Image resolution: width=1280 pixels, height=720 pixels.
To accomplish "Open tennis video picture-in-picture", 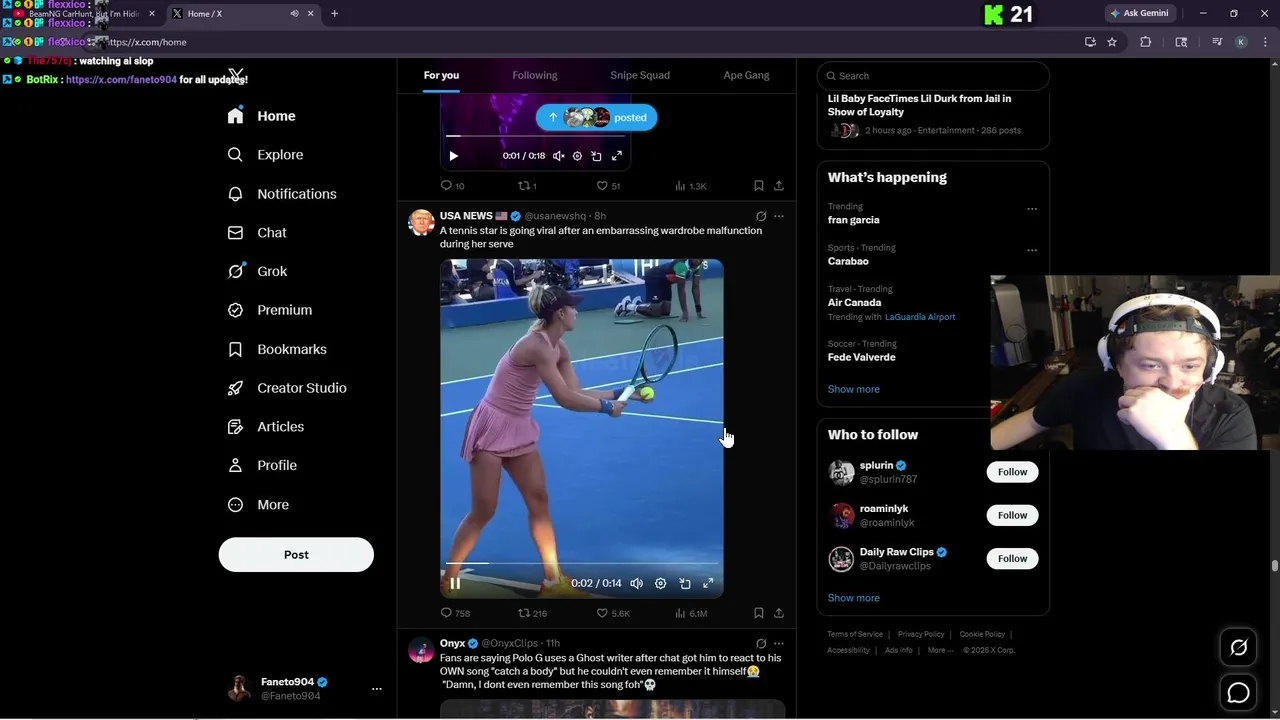I will click(x=685, y=583).
